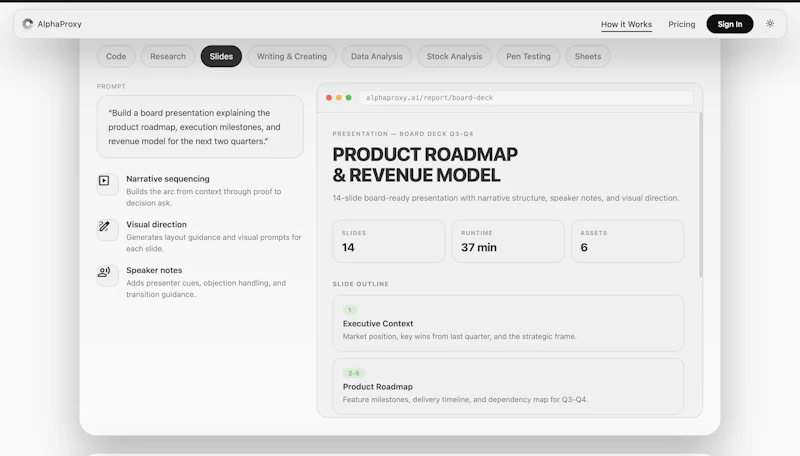800x456 pixels.
Task: Click the red window dot in preview
Action: pyautogui.click(x=329, y=97)
